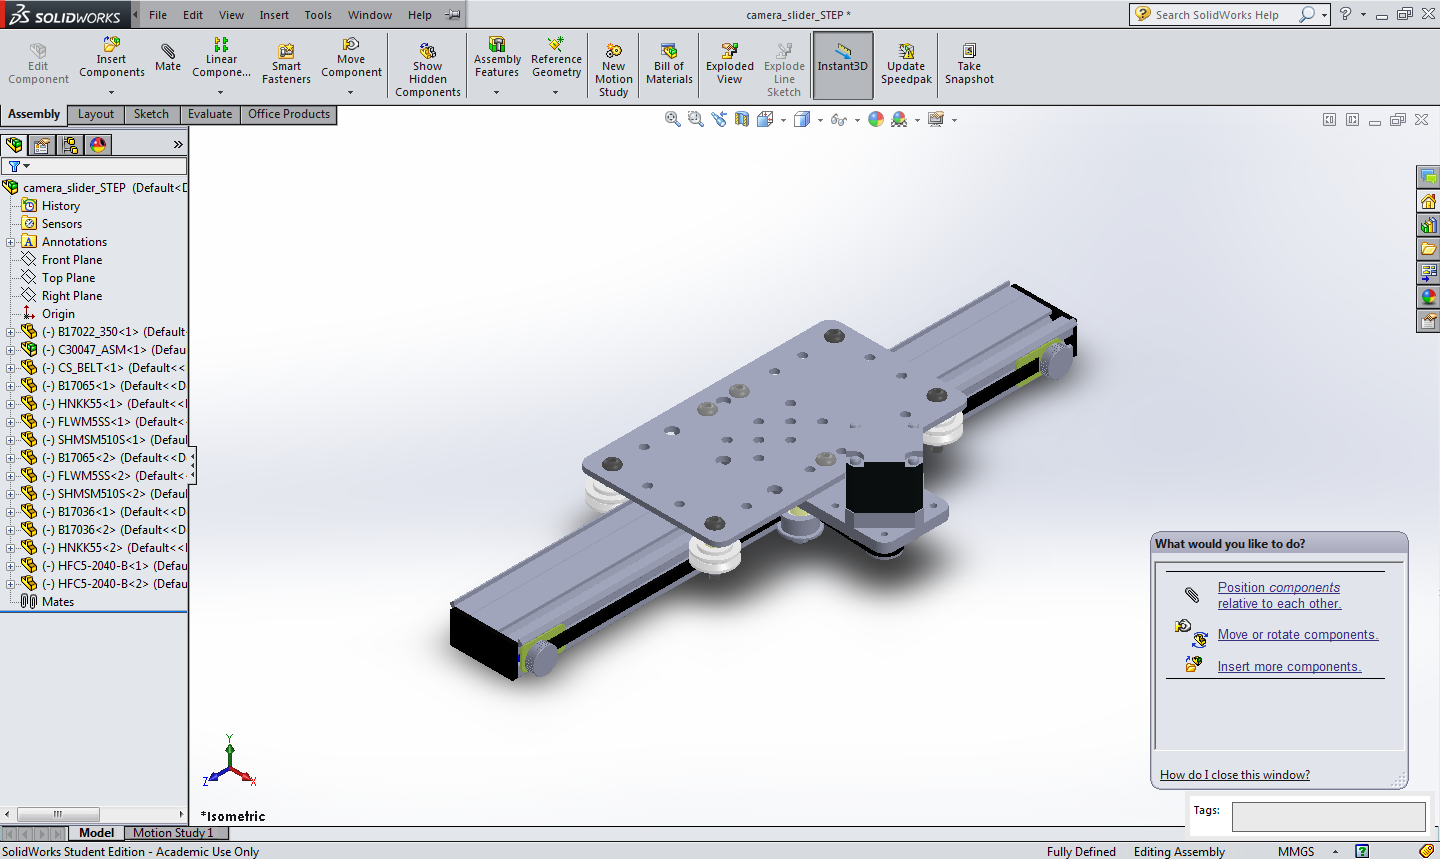Expand the Annotations tree node
This screenshot has width=1440, height=859.
coord(11,242)
